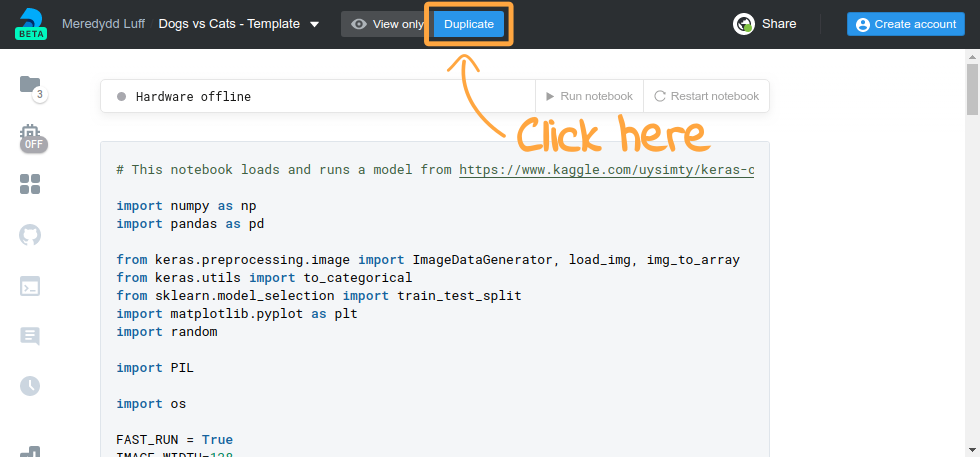The image size is (980, 457).
Task: Click the scrollbar down arrow
Action: [972, 450]
